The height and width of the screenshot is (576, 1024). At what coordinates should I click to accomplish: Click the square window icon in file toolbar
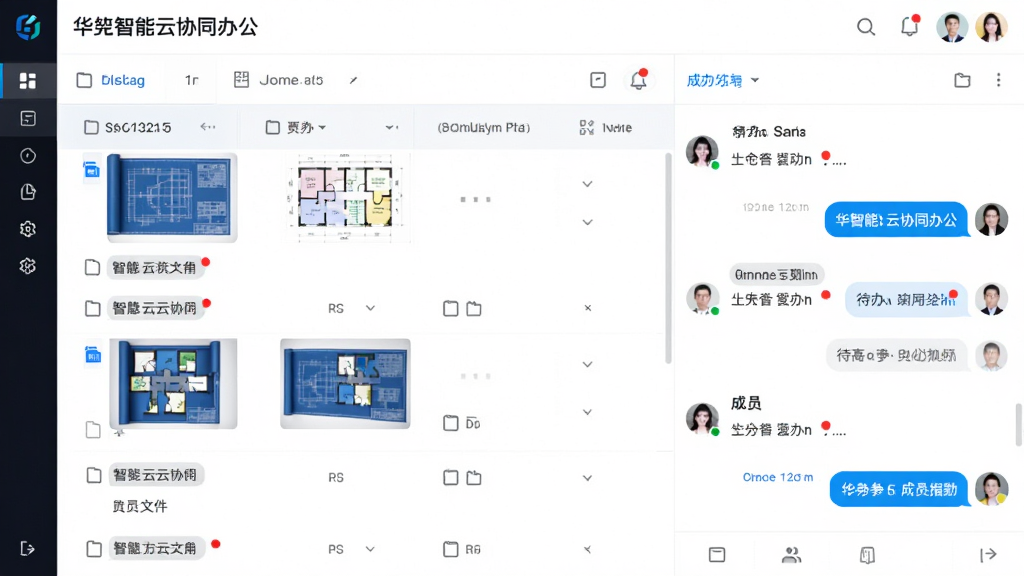pos(598,80)
